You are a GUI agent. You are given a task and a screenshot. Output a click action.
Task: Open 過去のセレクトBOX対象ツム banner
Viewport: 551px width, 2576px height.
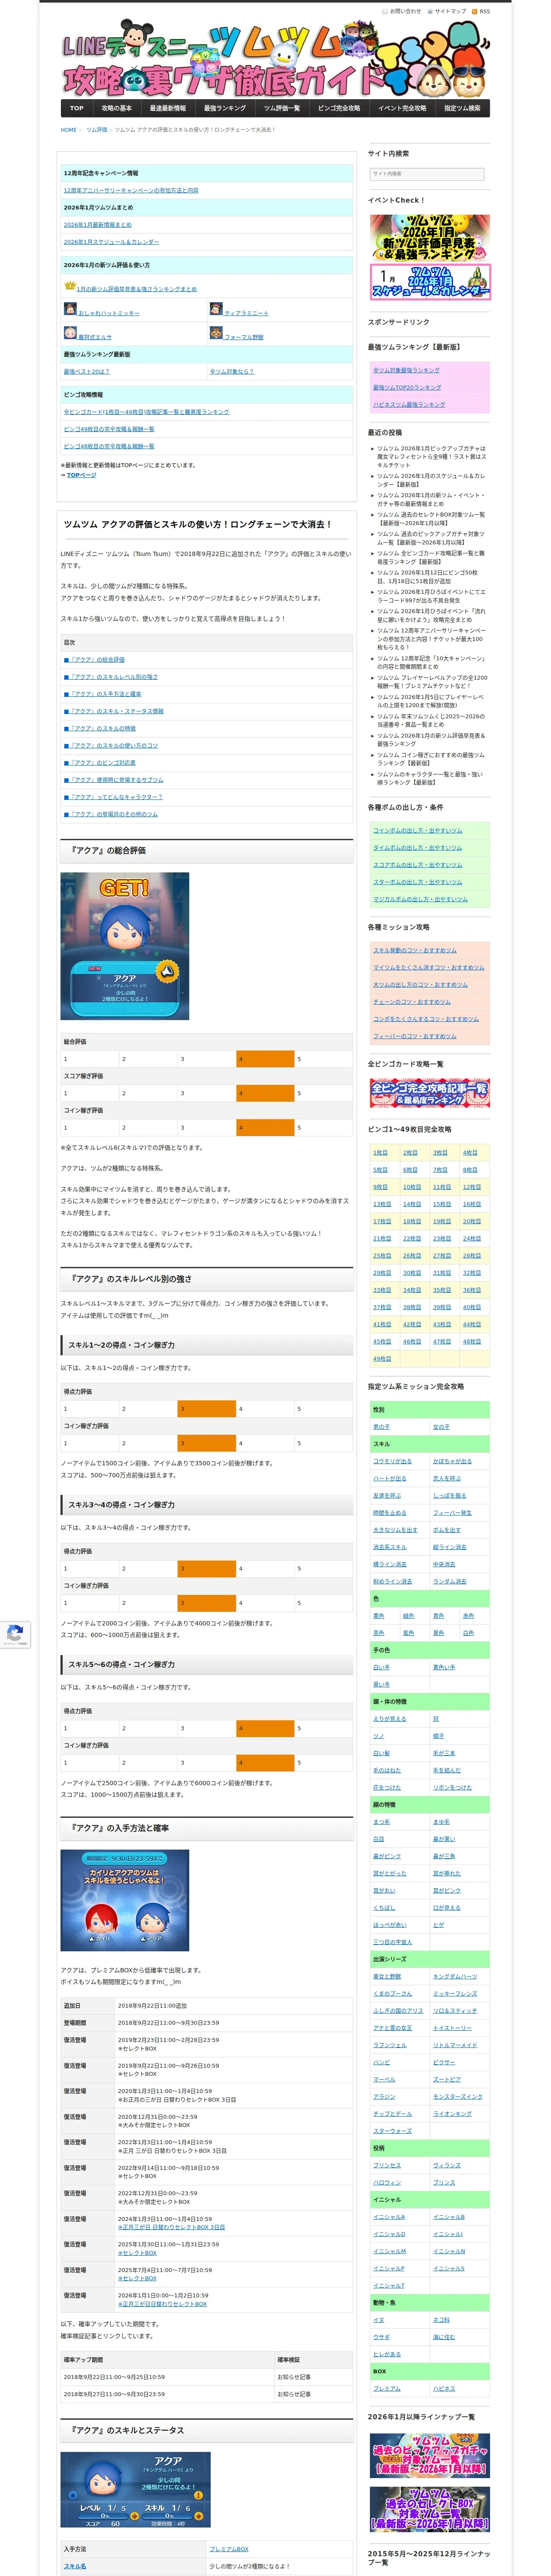[x=429, y=2510]
